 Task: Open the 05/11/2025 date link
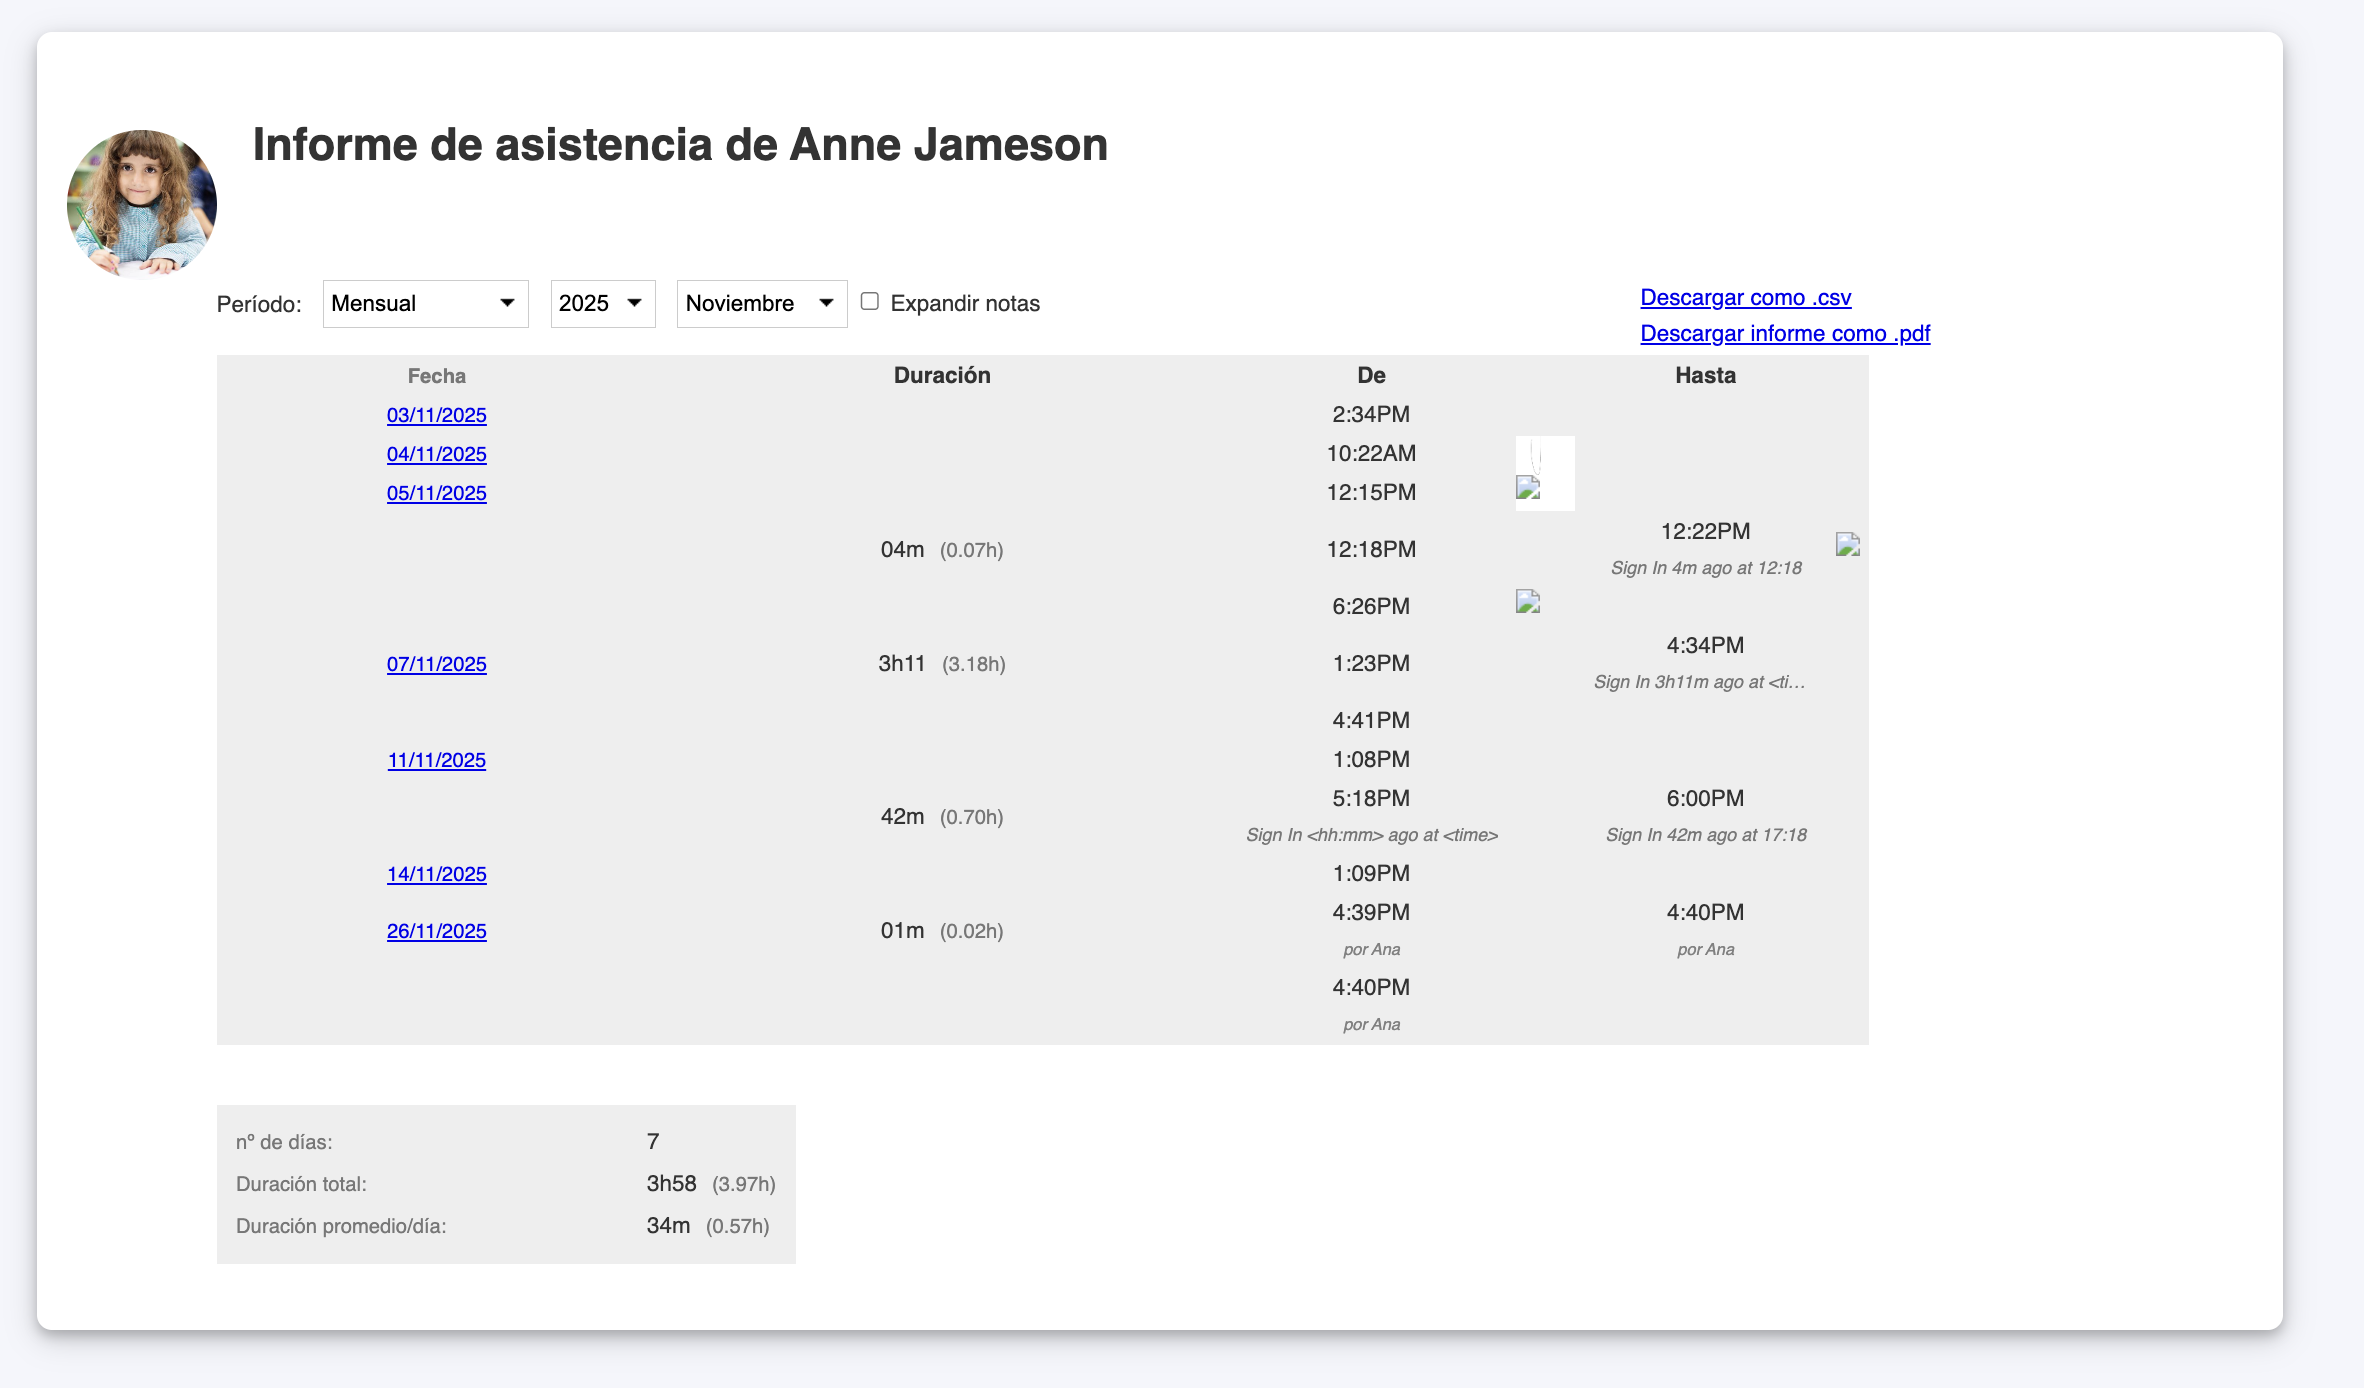(436, 493)
